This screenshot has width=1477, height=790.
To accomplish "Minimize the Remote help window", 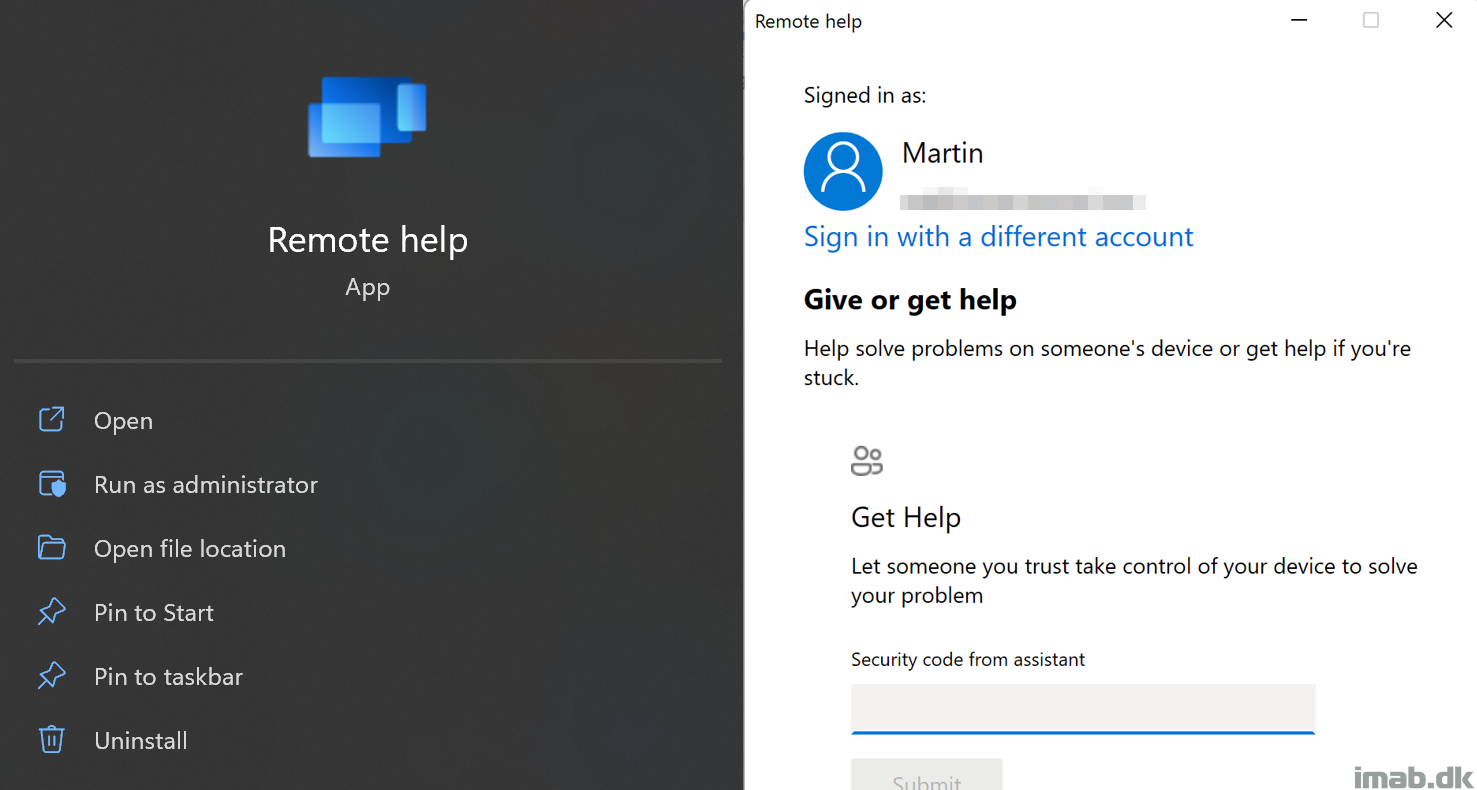I will 1299,20.
